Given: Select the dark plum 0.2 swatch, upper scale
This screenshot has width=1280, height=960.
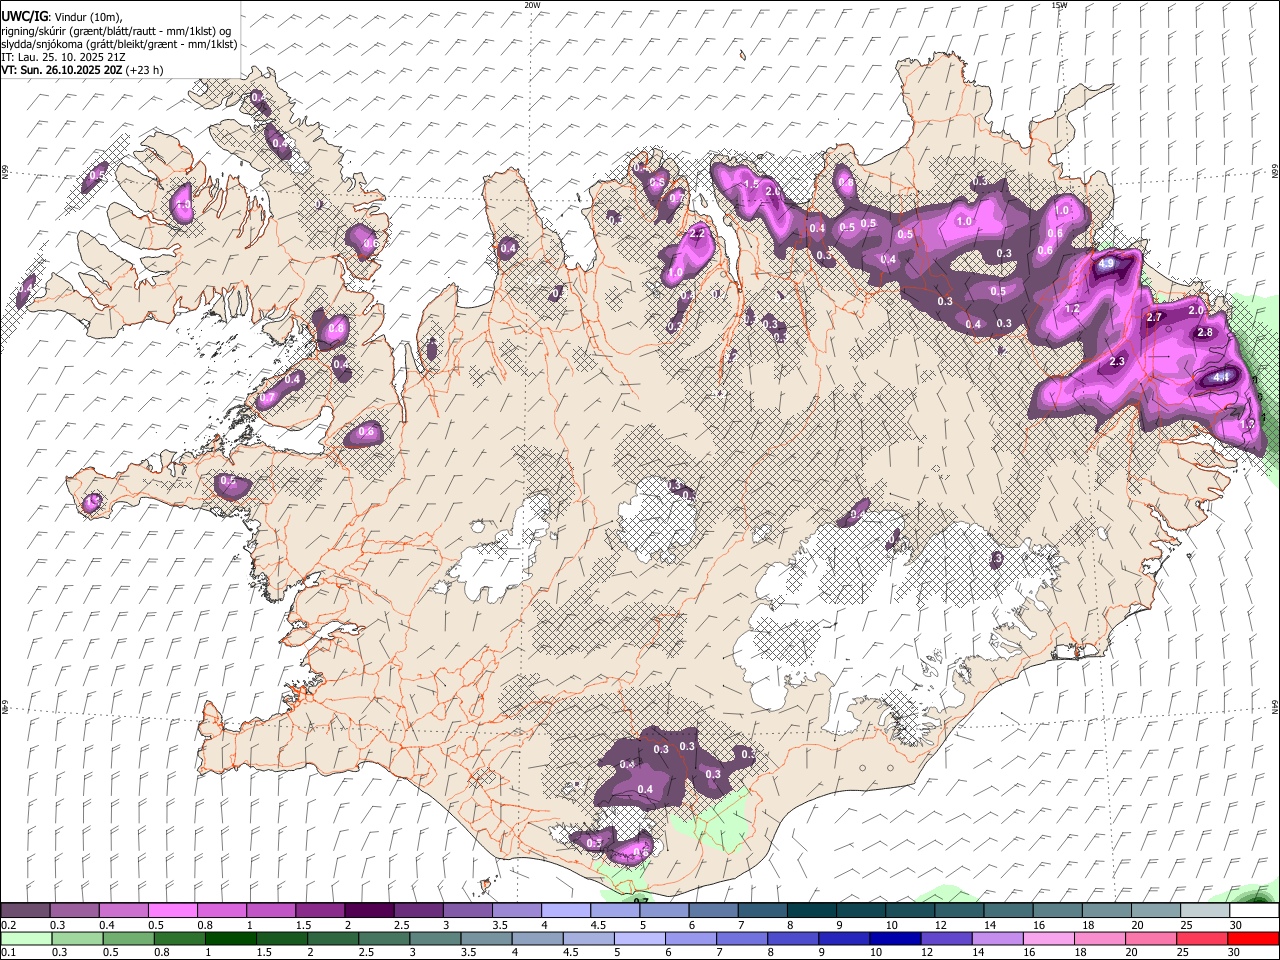Looking at the screenshot, I should [25, 910].
